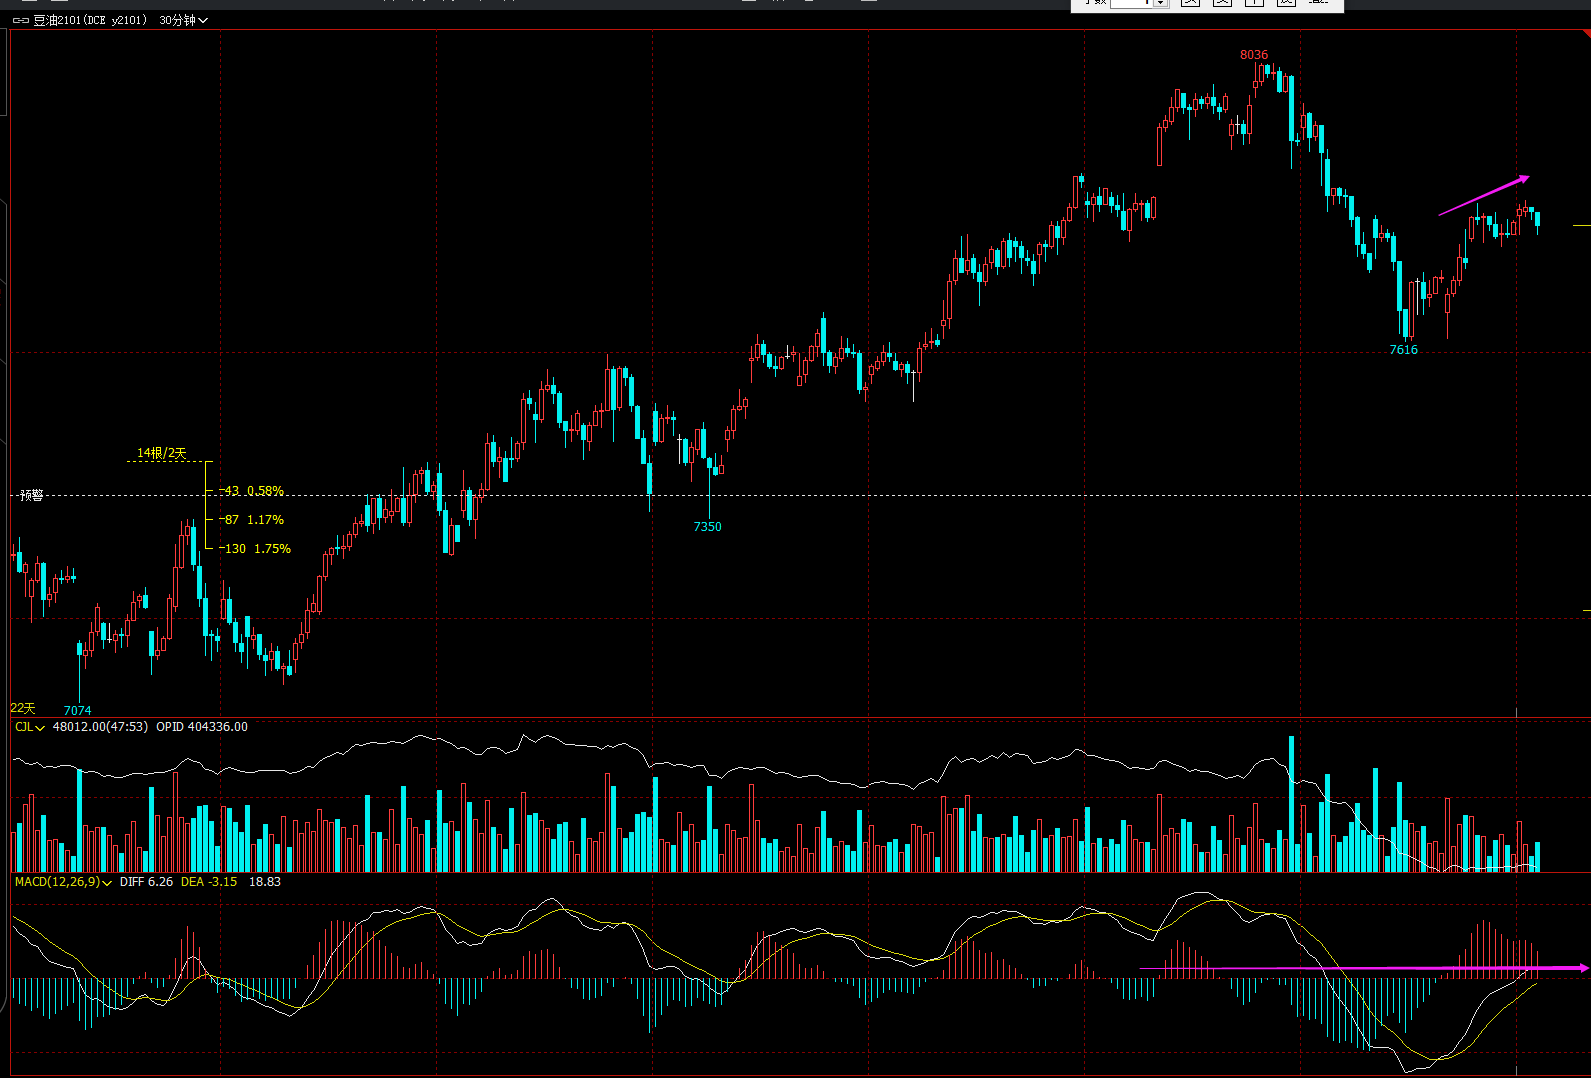
Task: Click the 7616 low price label
Action: click(x=1404, y=350)
